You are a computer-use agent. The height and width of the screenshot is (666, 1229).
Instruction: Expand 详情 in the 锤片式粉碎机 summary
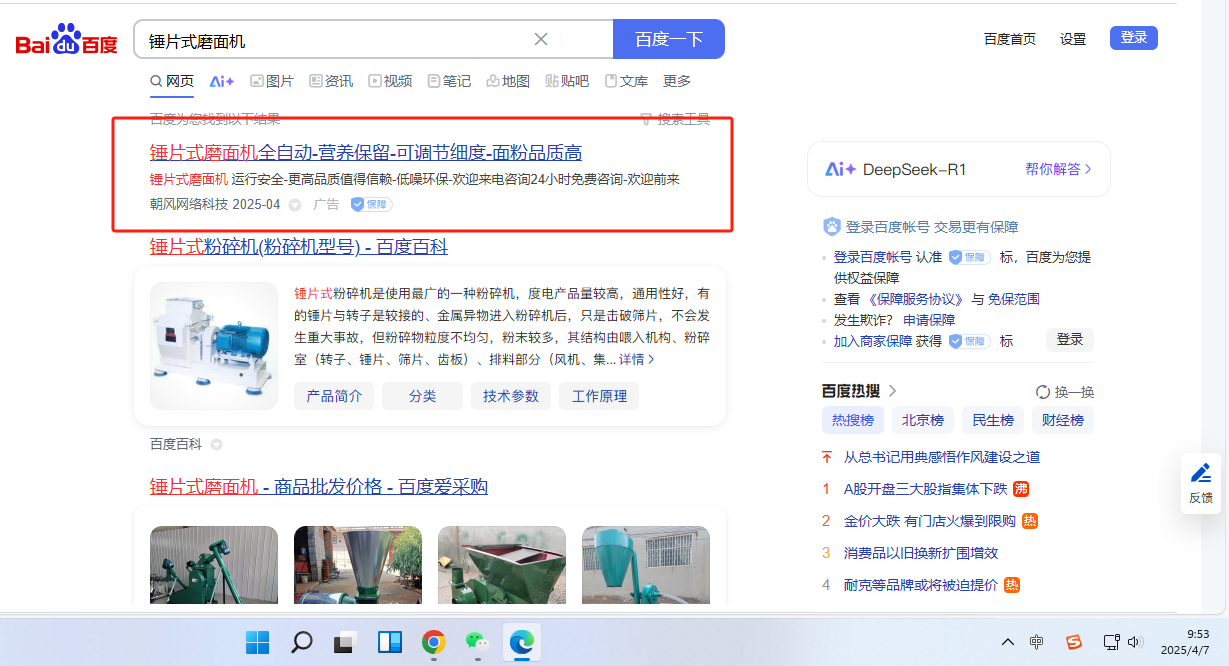click(x=637, y=359)
